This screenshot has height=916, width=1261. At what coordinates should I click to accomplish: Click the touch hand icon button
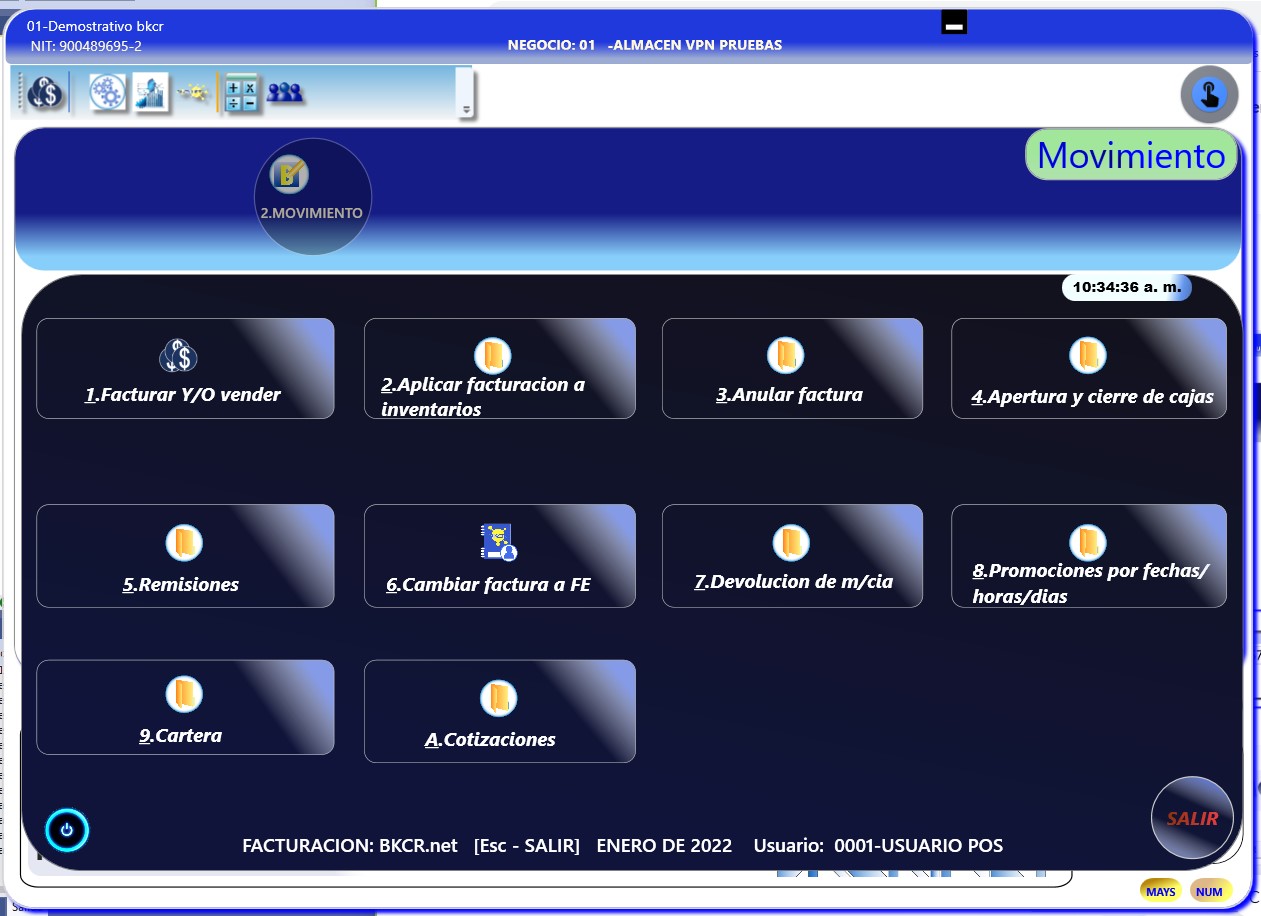(x=1209, y=95)
